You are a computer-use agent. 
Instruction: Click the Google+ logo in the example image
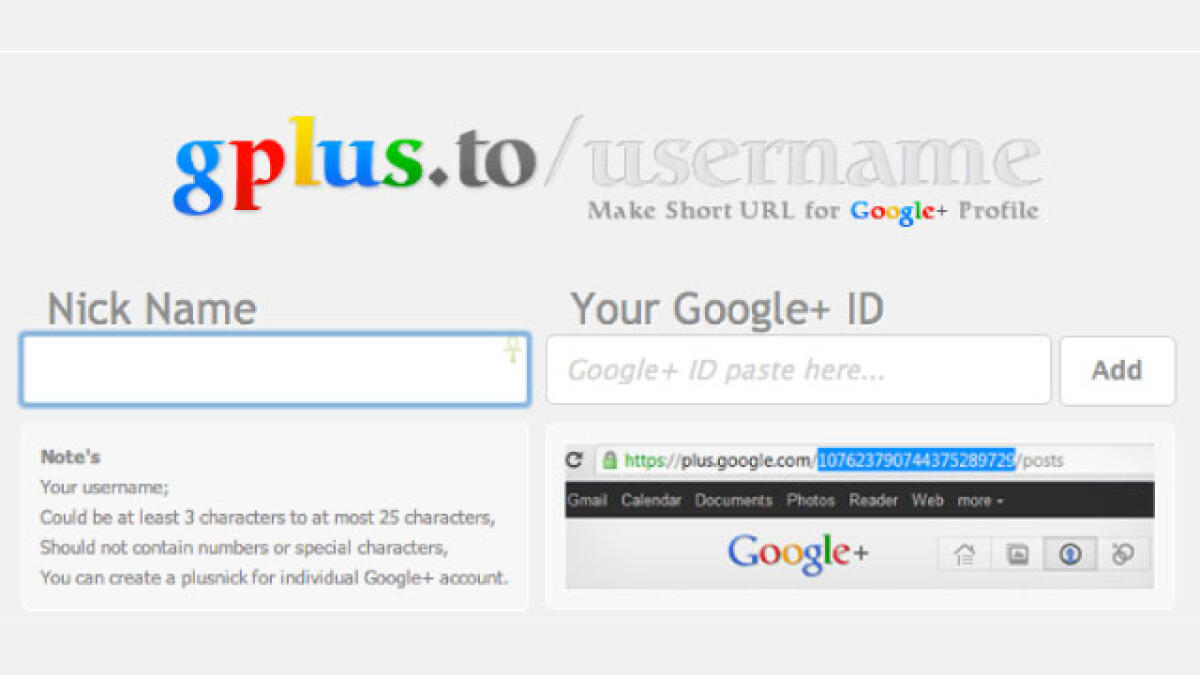pyautogui.click(x=798, y=555)
